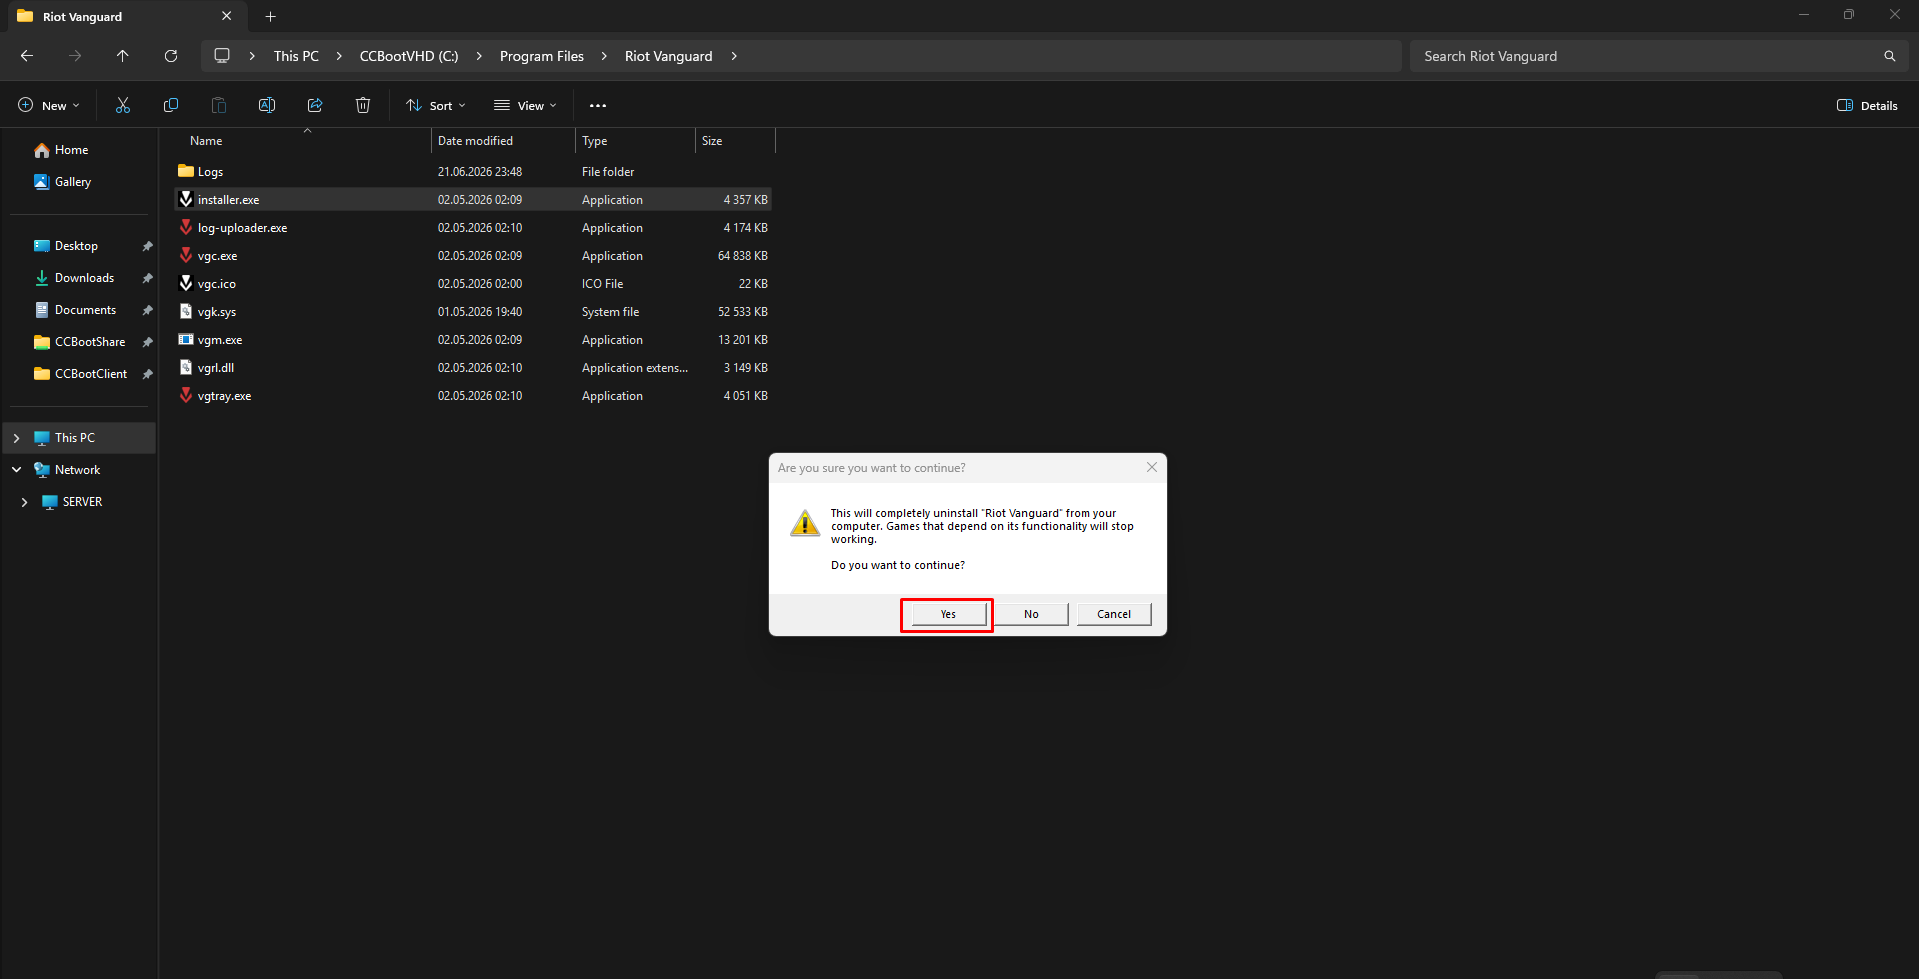Open CCBootClient in quick access
The image size is (1919, 979).
[91, 374]
